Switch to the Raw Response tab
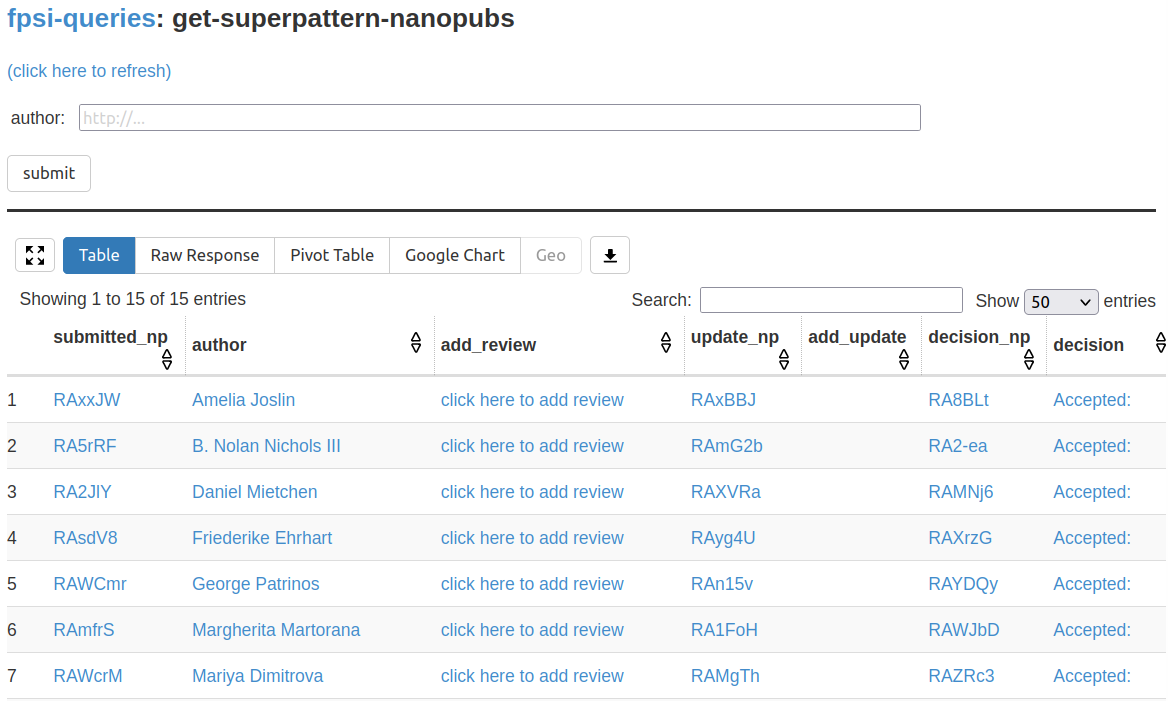Screen dimensions: 1168x701 [x=205, y=255]
